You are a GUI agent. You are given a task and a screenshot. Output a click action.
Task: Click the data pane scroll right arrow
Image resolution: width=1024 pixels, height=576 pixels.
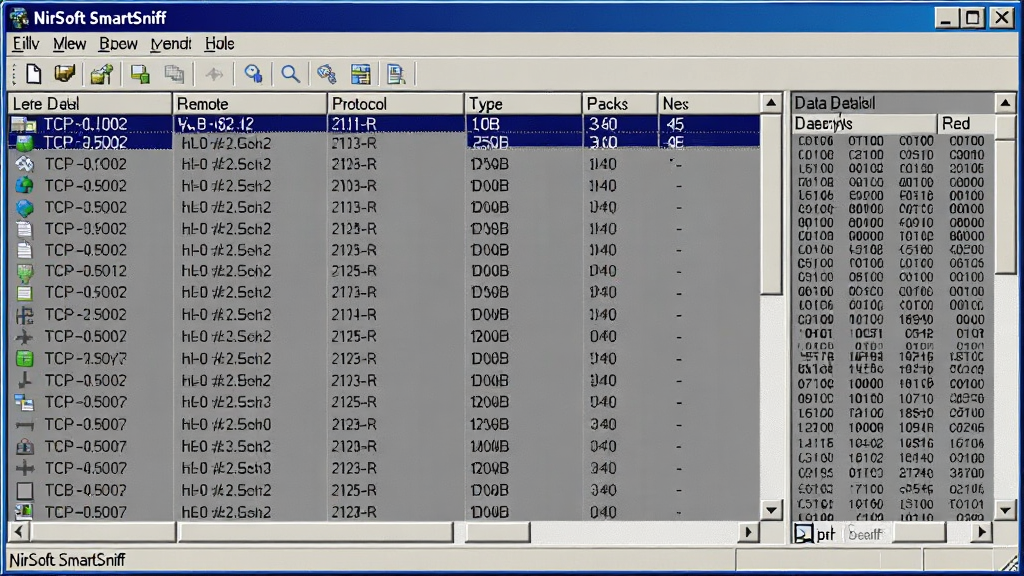click(982, 533)
